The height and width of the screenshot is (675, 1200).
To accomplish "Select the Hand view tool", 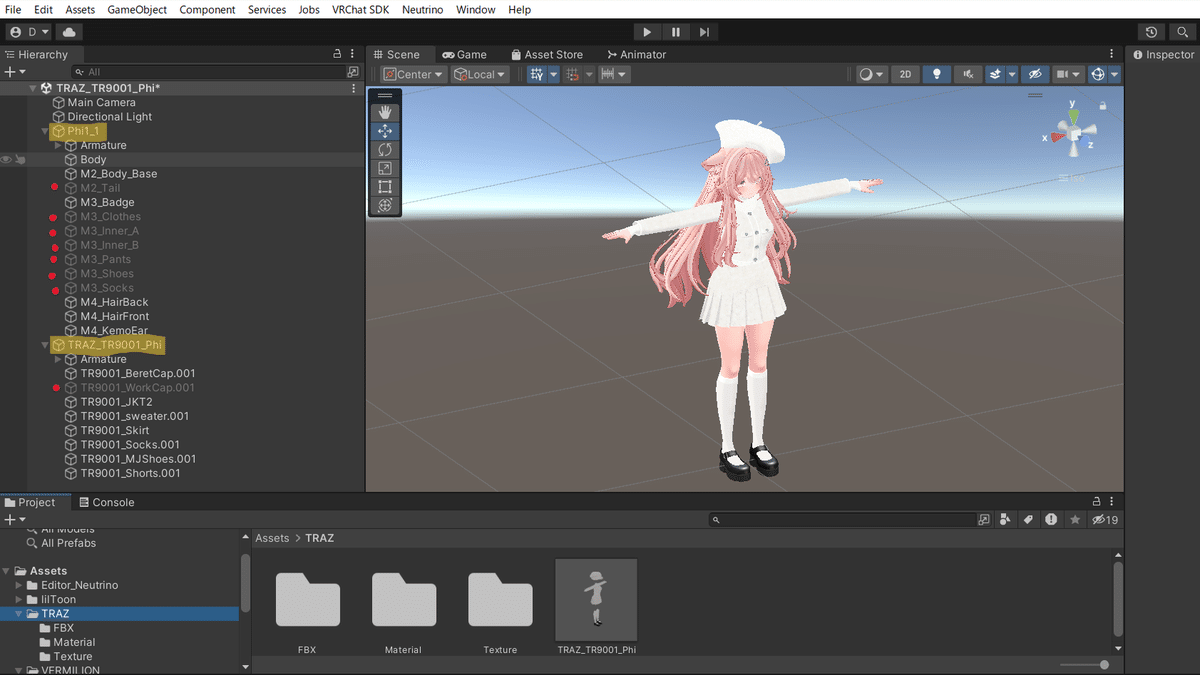I will coord(385,113).
